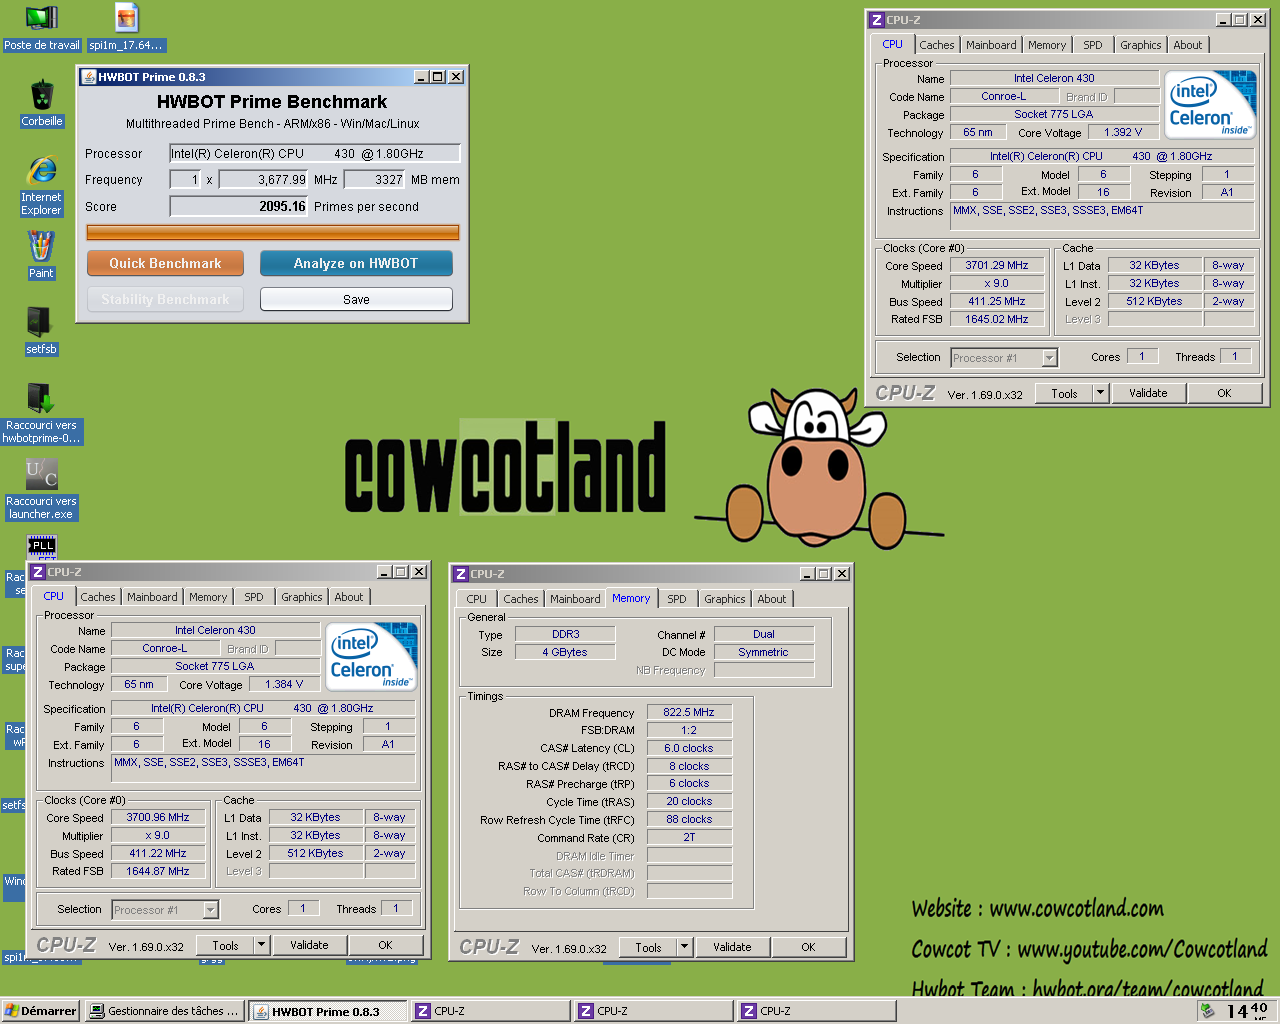
Task: Open Tools dropdown arrow in bottom-left CPU-Z
Action: tap(261, 945)
